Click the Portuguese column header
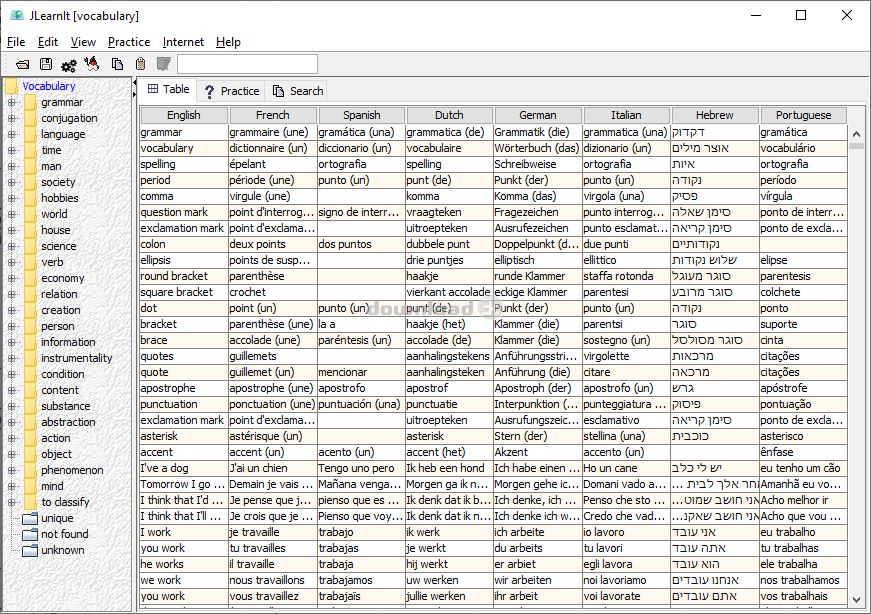Viewport: 871px width, 614px height. 803,115
